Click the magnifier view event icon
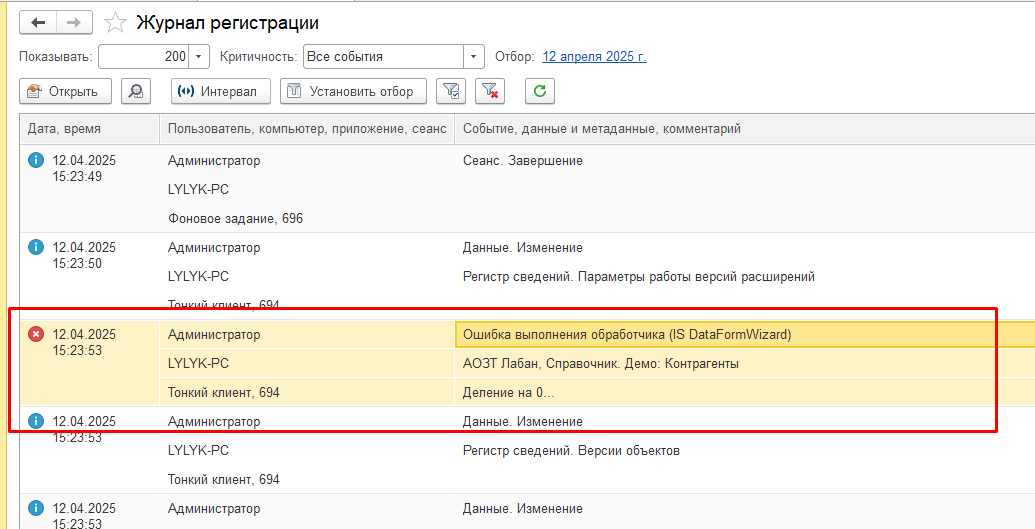 tap(136, 91)
